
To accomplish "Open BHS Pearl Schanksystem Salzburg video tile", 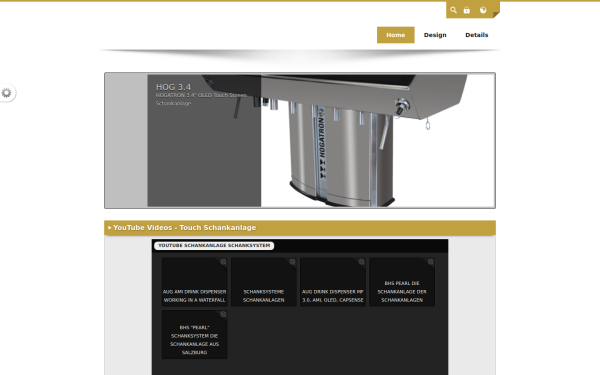I will 194,334.
